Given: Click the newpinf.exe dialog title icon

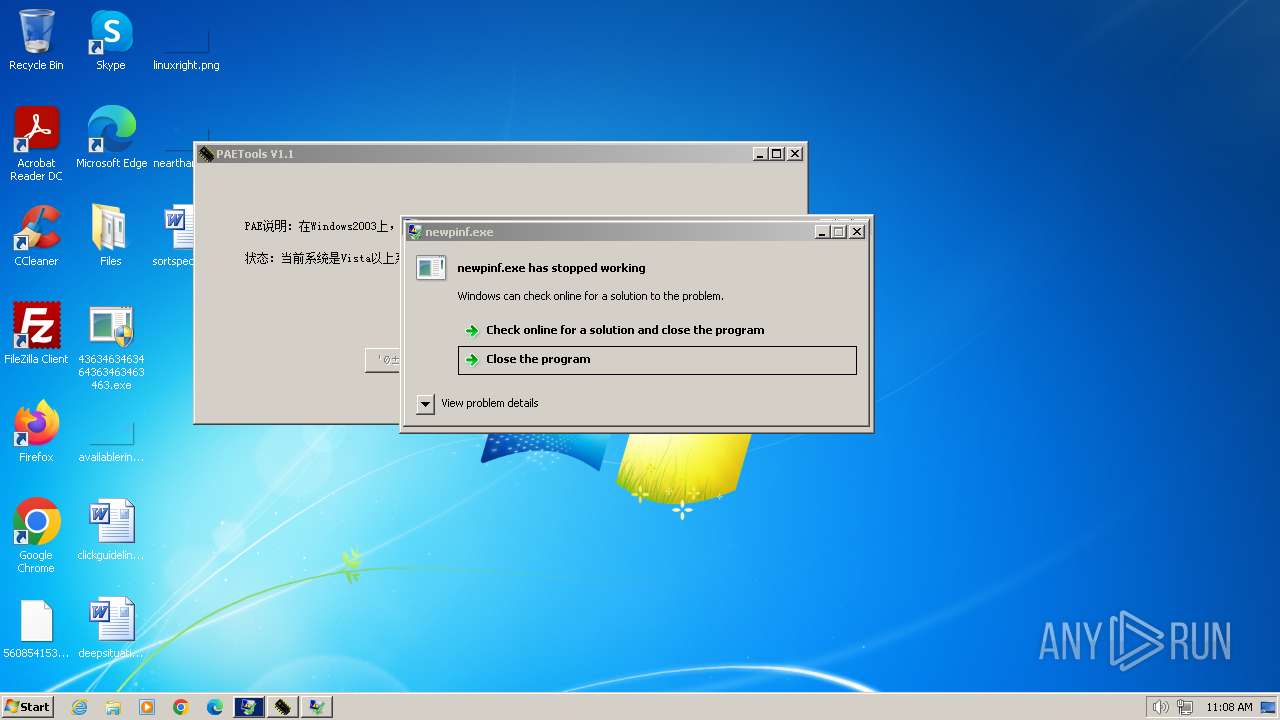Looking at the screenshot, I should coord(414,232).
